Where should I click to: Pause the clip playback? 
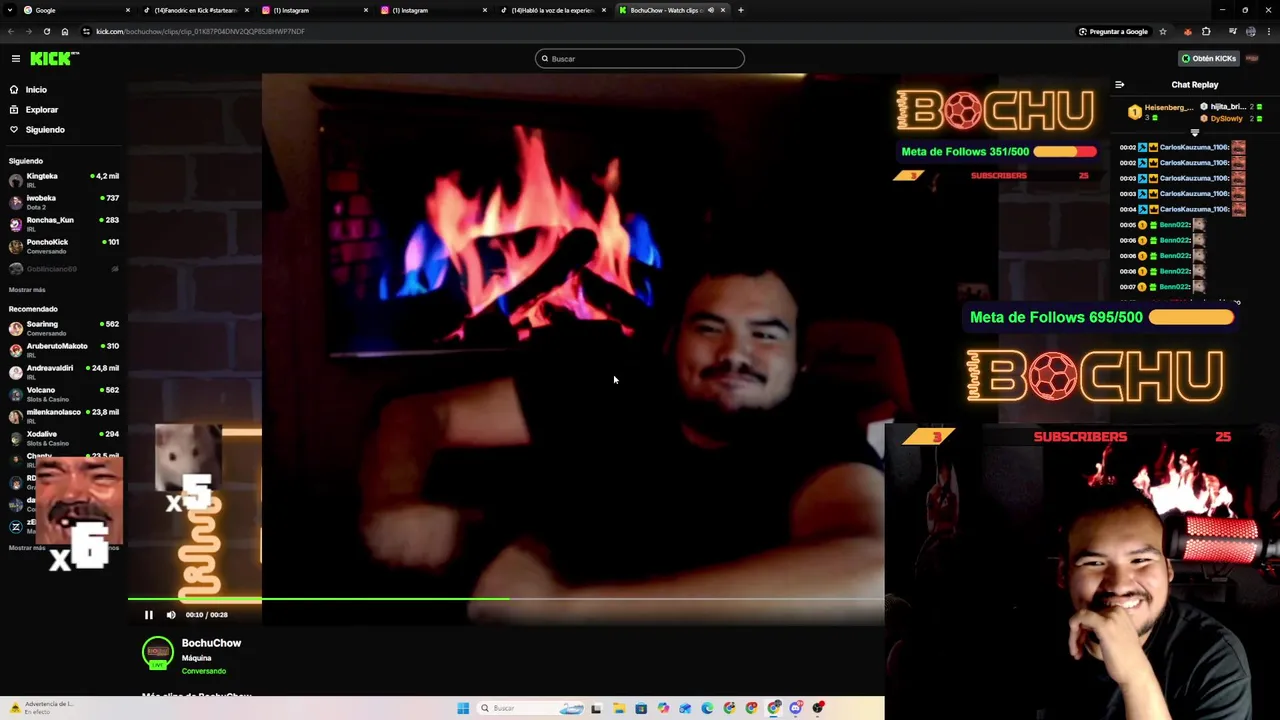point(149,615)
